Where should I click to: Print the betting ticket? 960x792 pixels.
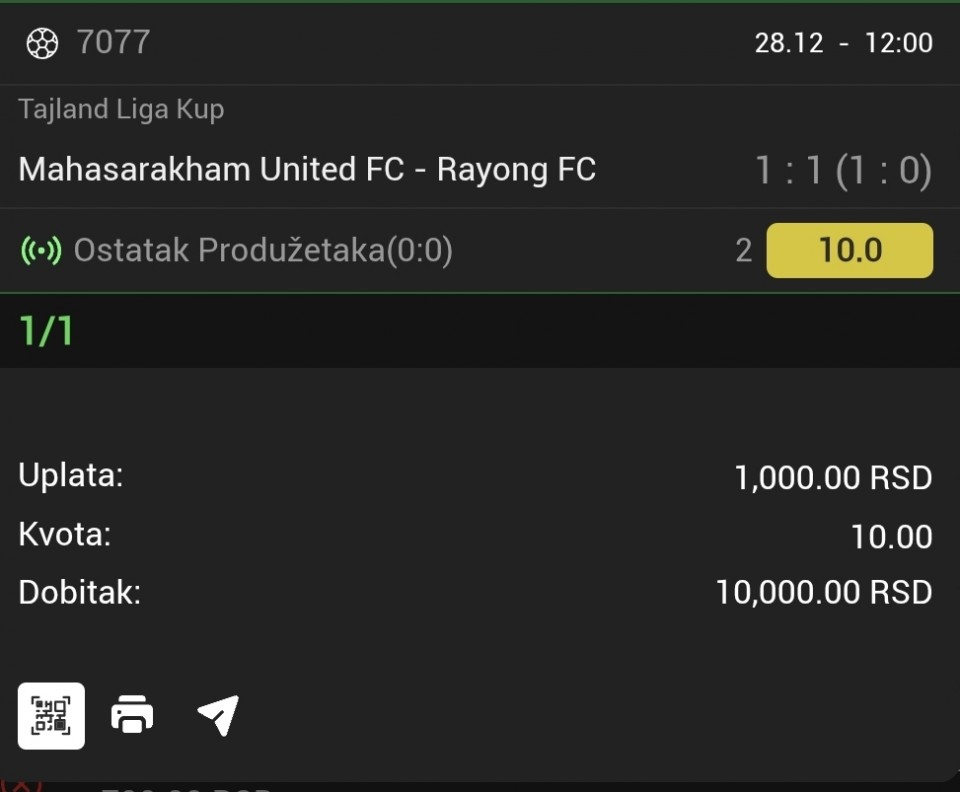pos(133,716)
